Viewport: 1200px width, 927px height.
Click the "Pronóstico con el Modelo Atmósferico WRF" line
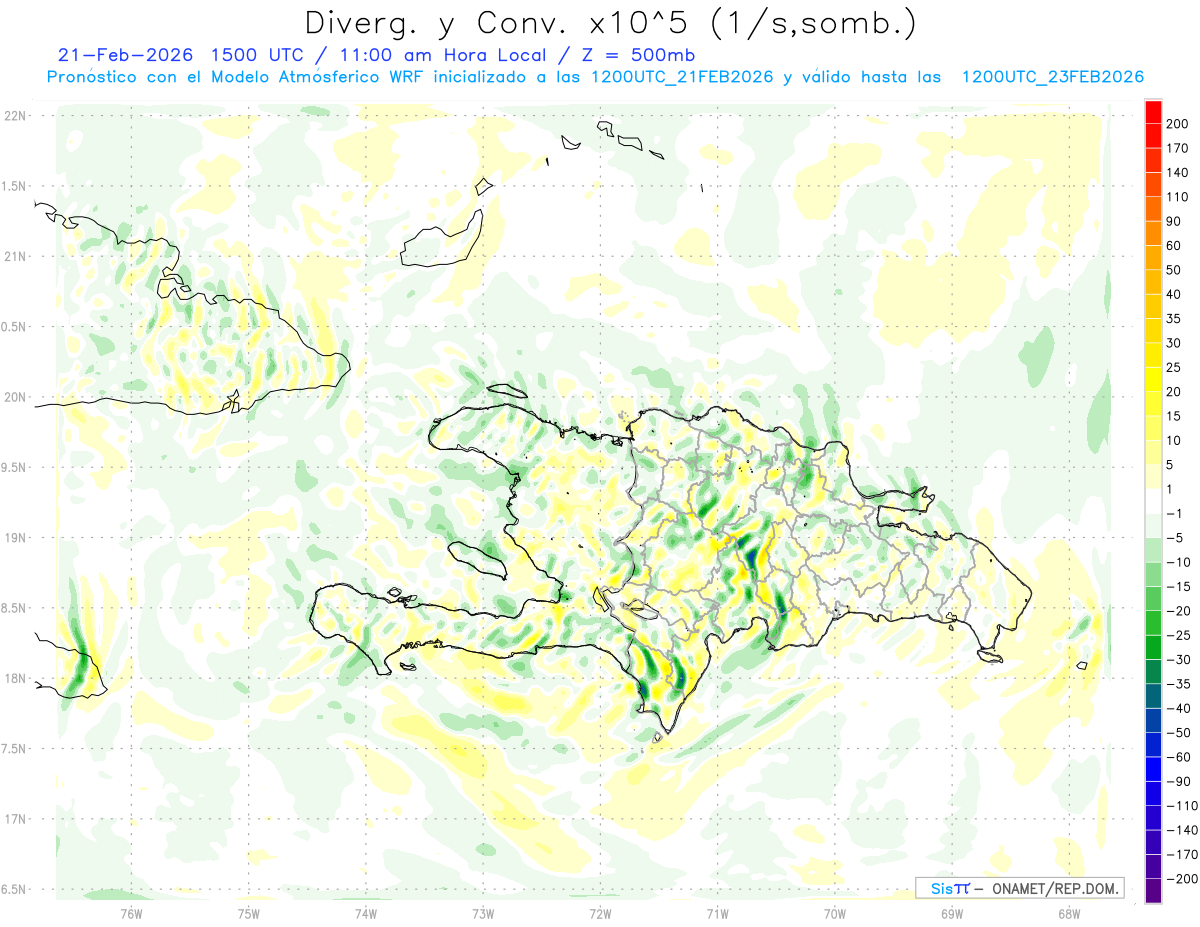(237, 77)
